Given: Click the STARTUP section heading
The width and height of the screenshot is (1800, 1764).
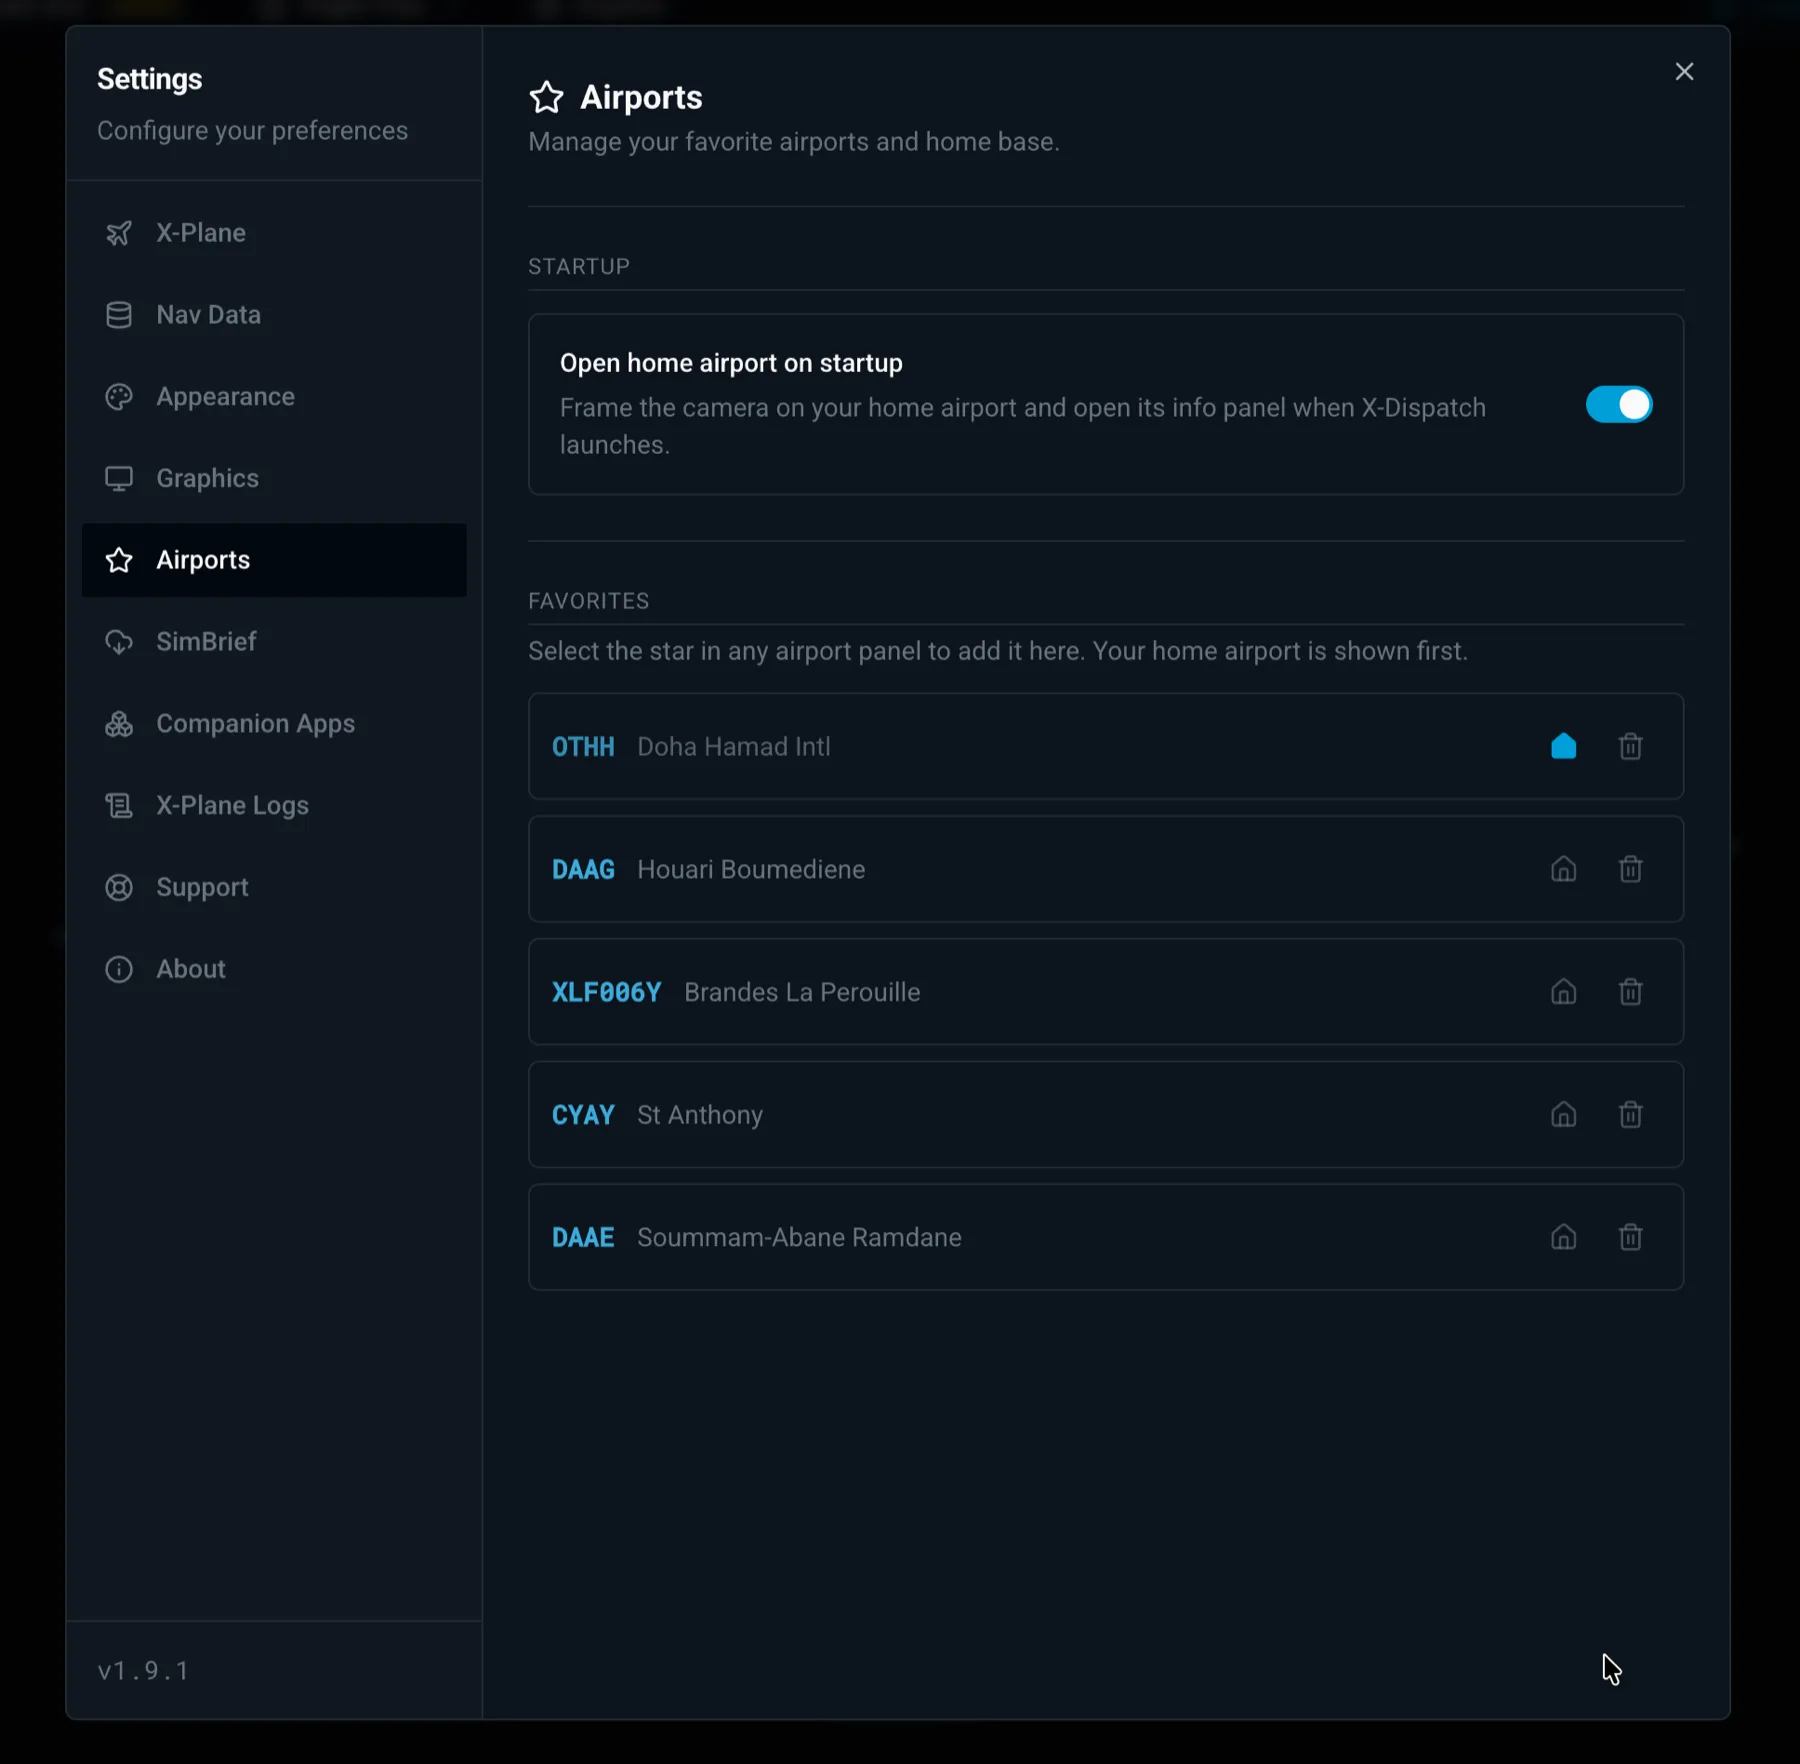Looking at the screenshot, I should click(x=579, y=267).
